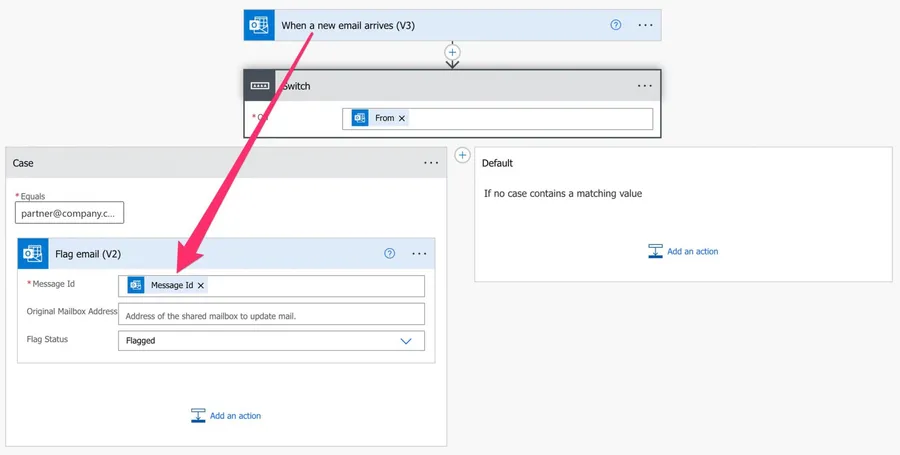Viewport: 900px width, 455px height.
Task: Collapse the Flag email (V2) header
Action: pyautogui.click(x=200, y=254)
